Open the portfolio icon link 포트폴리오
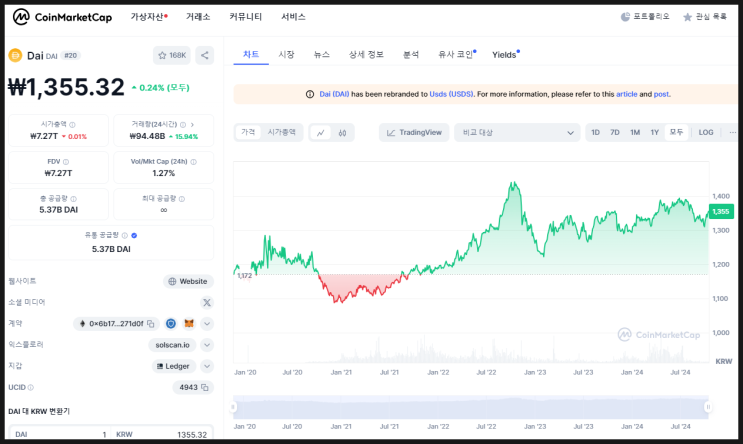 click(x=645, y=17)
